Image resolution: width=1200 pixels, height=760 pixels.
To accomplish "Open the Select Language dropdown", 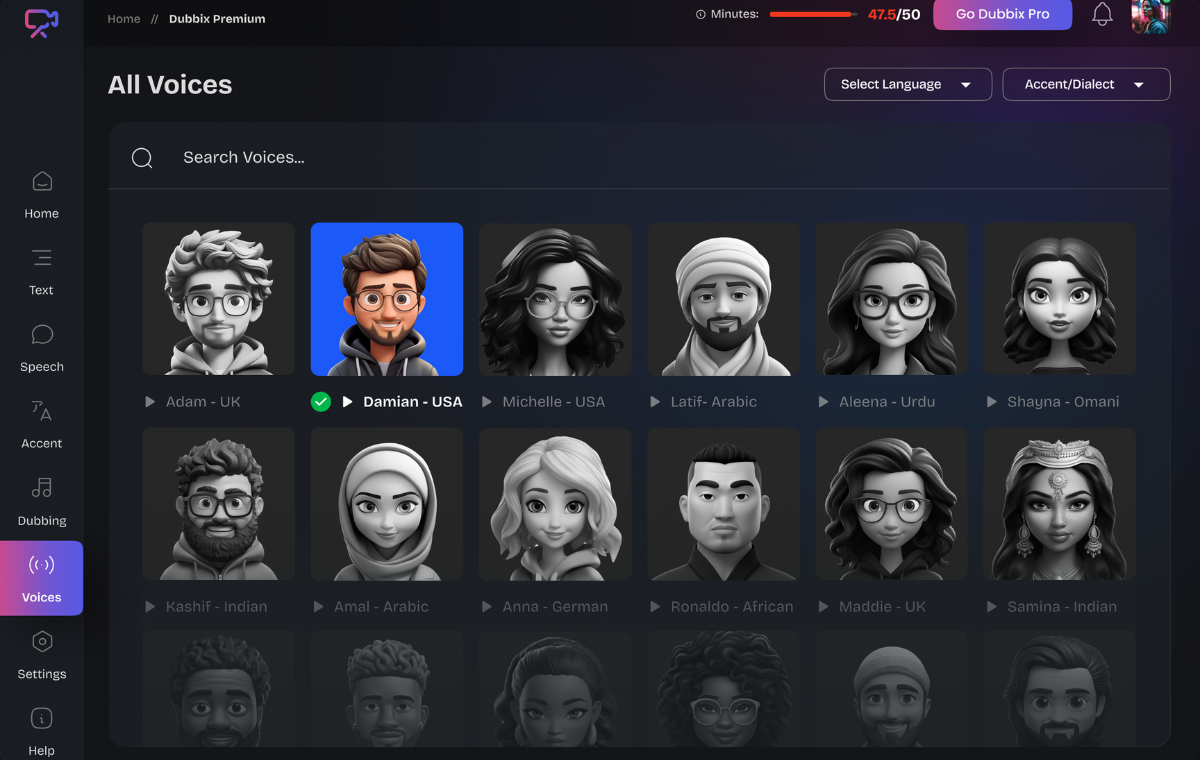I will coord(908,84).
